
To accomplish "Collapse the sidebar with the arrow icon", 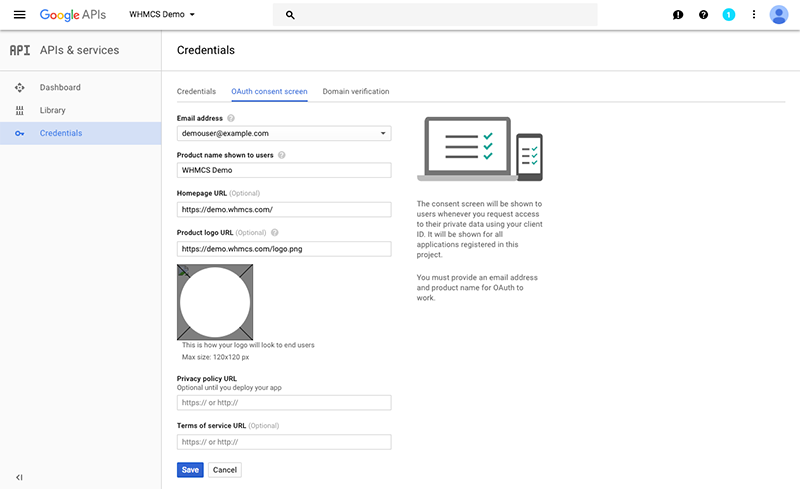I will (x=19, y=477).
